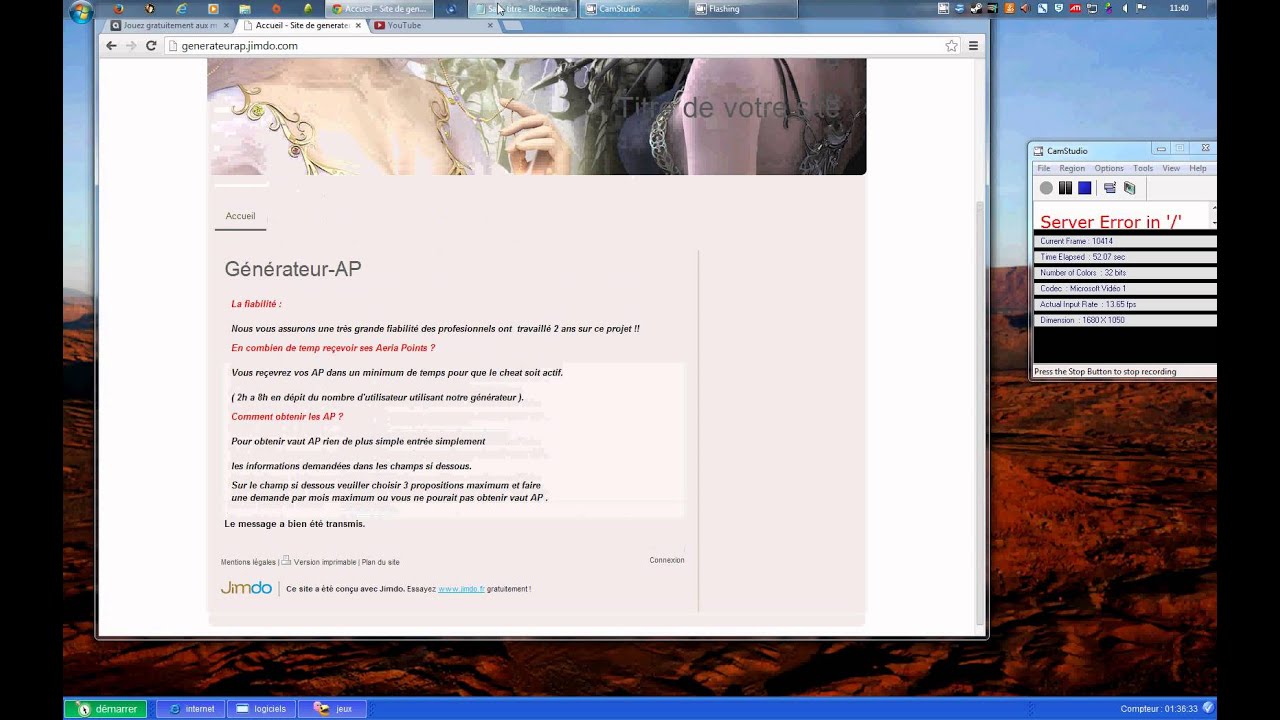Click the Connexion link
1280x720 pixels.
tap(667, 560)
